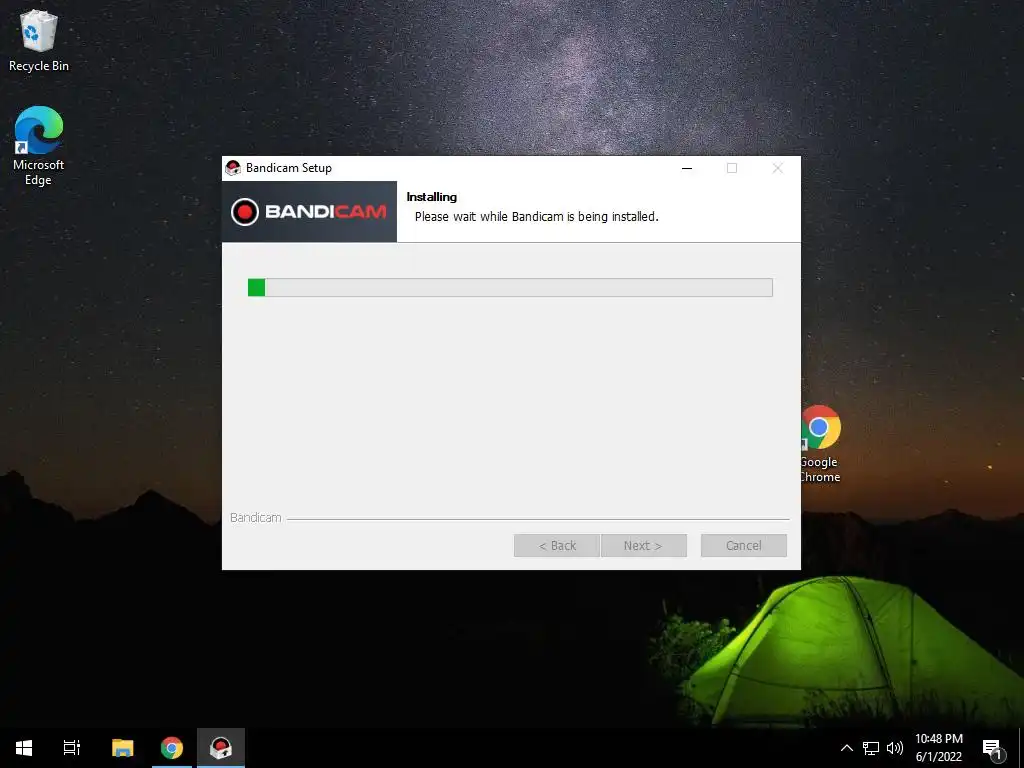Click the greyed-out installer close button
1024x768 pixels.
tap(777, 168)
